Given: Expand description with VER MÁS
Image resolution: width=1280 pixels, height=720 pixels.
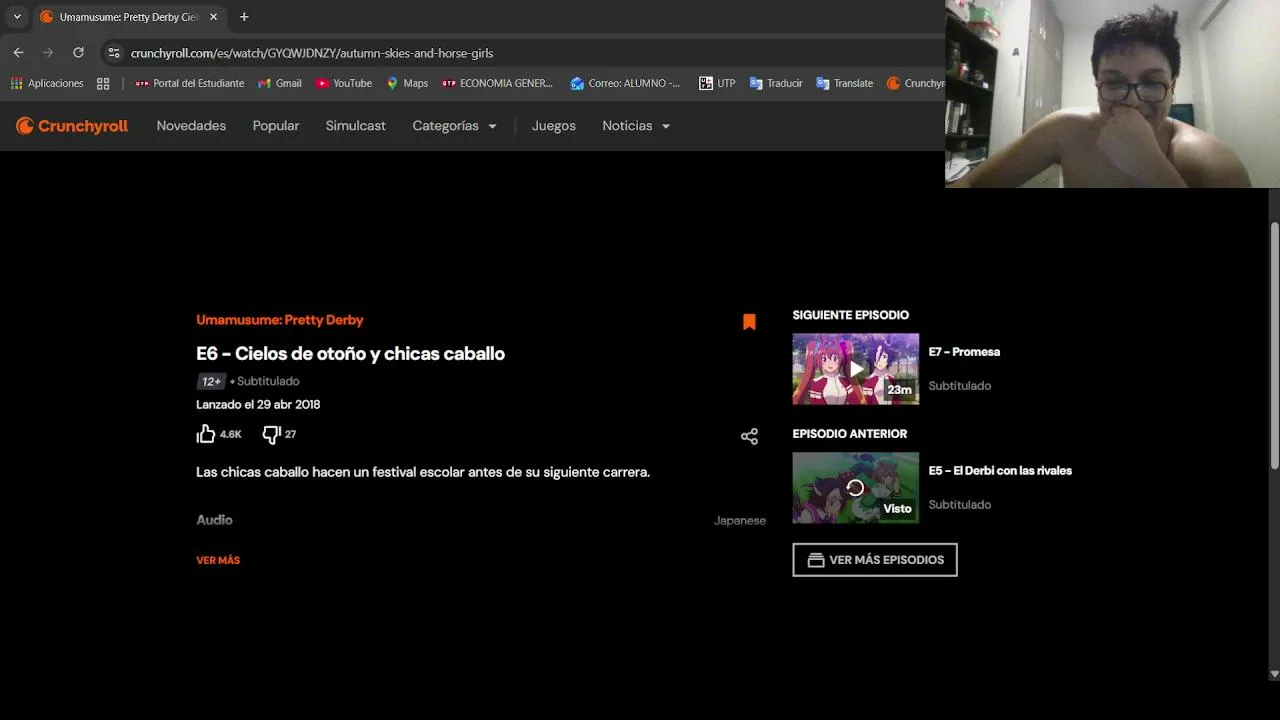Looking at the screenshot, I should pos(218,560).
